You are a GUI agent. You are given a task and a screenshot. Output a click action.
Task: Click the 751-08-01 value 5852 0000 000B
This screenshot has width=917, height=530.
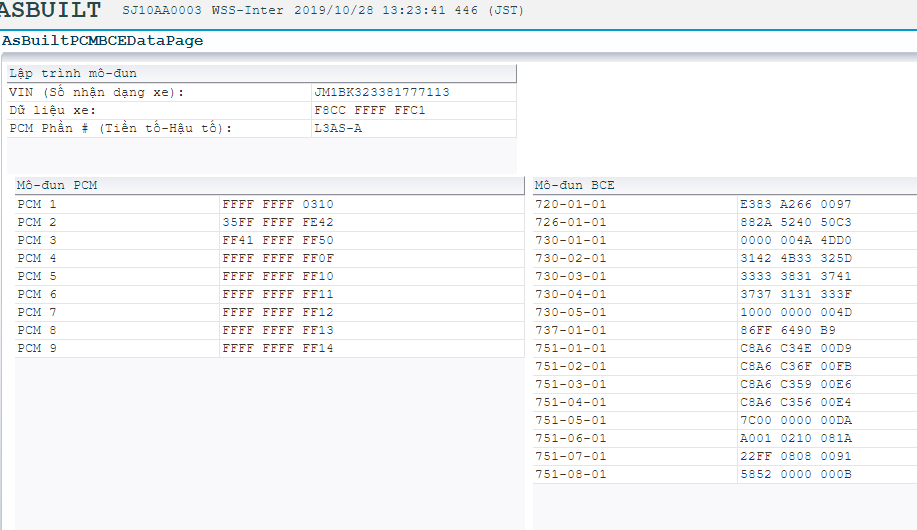(x=795, y=474)
